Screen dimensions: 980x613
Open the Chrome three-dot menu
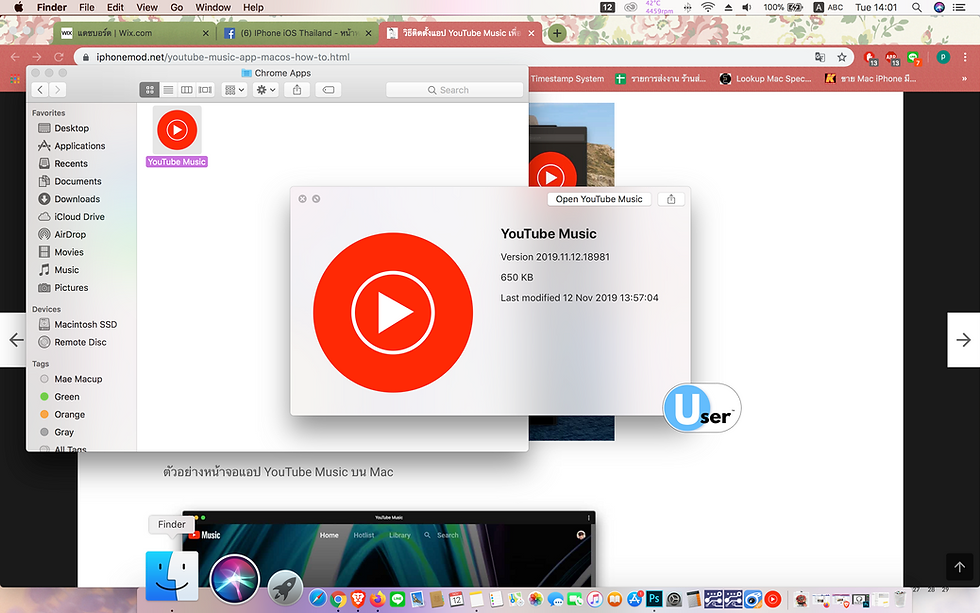point(965,57)
